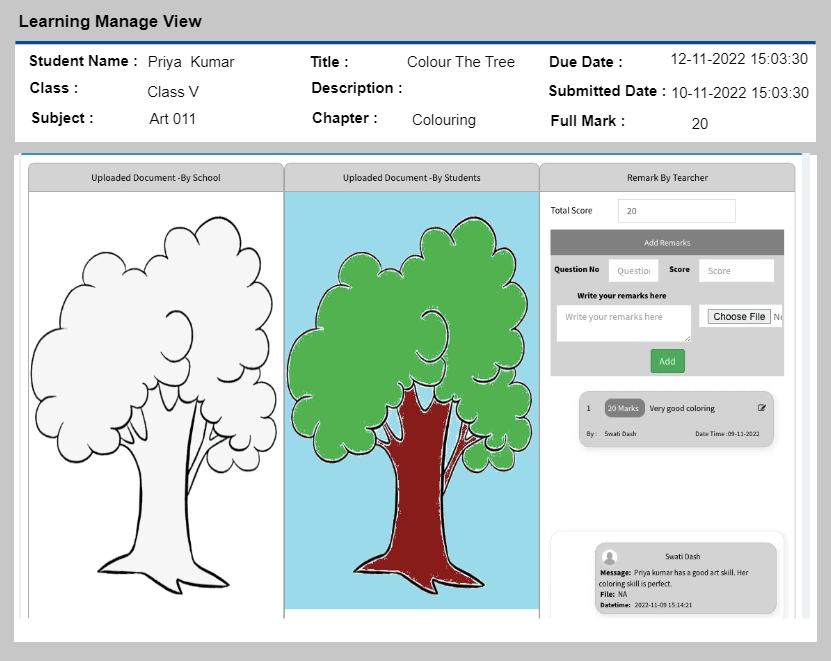Click the student name Priya Kumar
The image size is (831, 661).
click(191, 62)
